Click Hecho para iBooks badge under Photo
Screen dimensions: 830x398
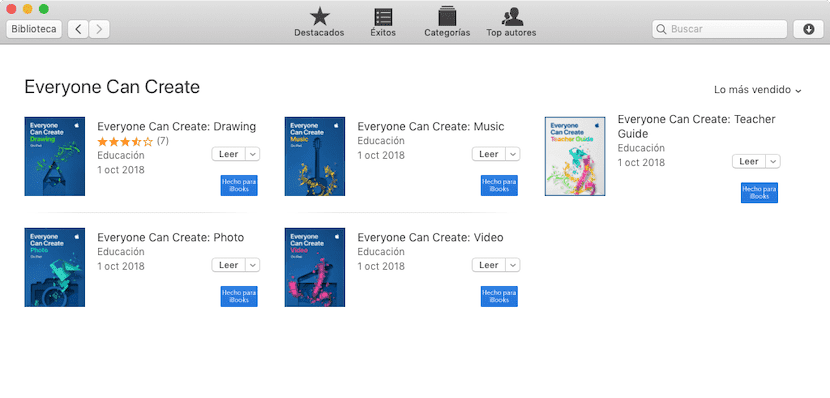(x=239, y=296)
